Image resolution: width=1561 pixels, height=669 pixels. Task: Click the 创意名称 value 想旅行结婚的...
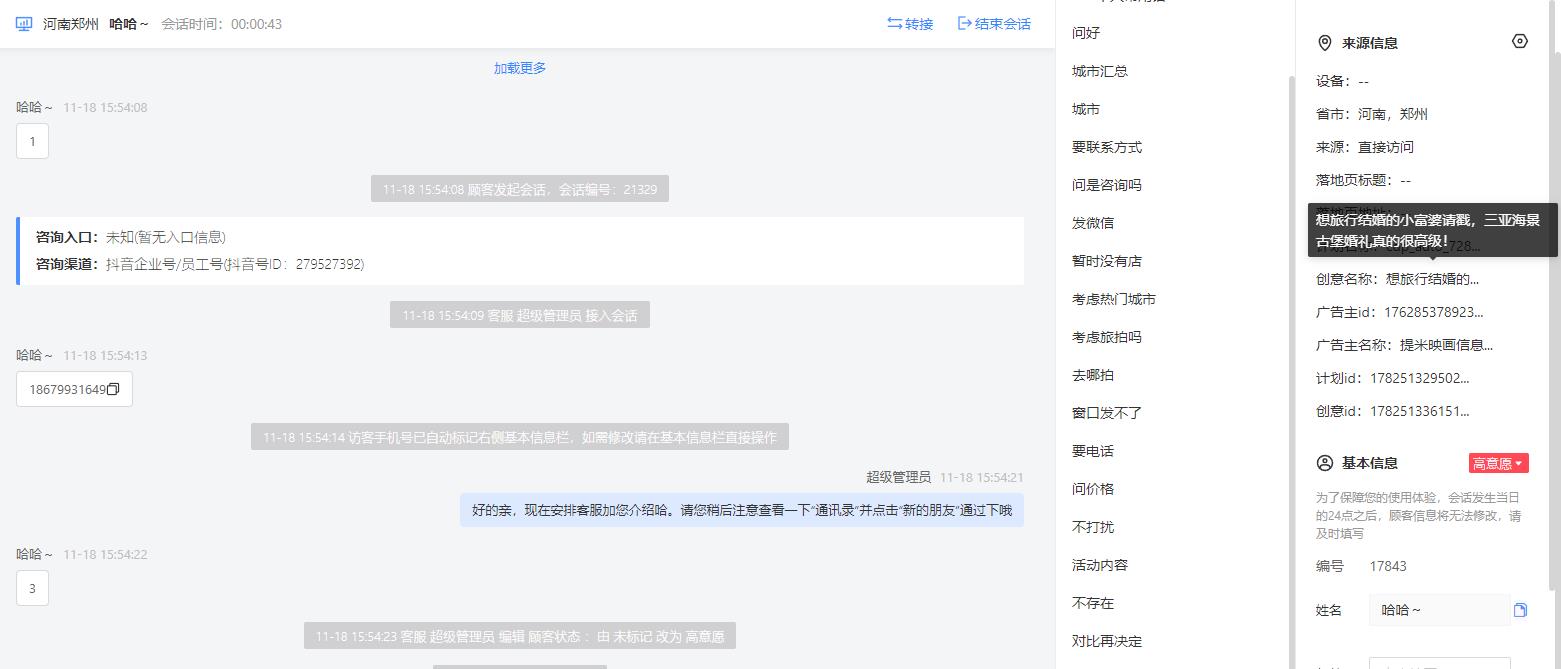(x=1432, y=279)
